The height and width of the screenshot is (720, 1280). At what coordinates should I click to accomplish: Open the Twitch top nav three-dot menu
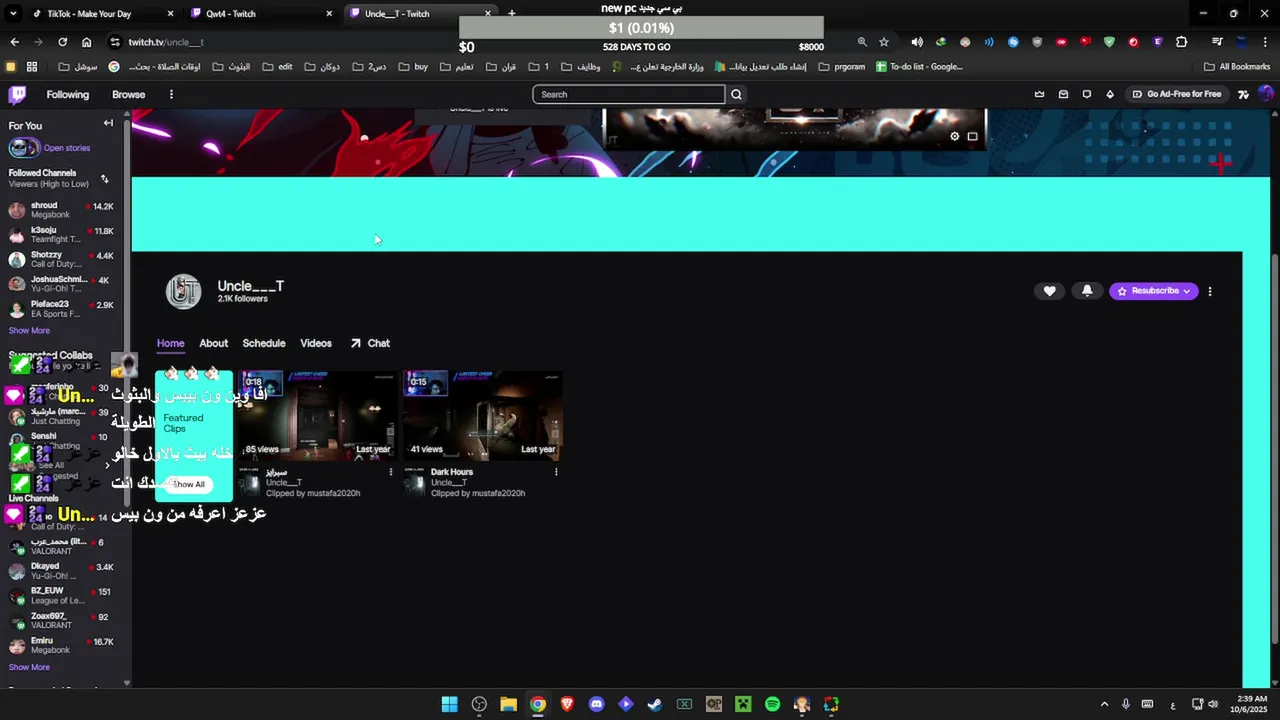point(171,94)
